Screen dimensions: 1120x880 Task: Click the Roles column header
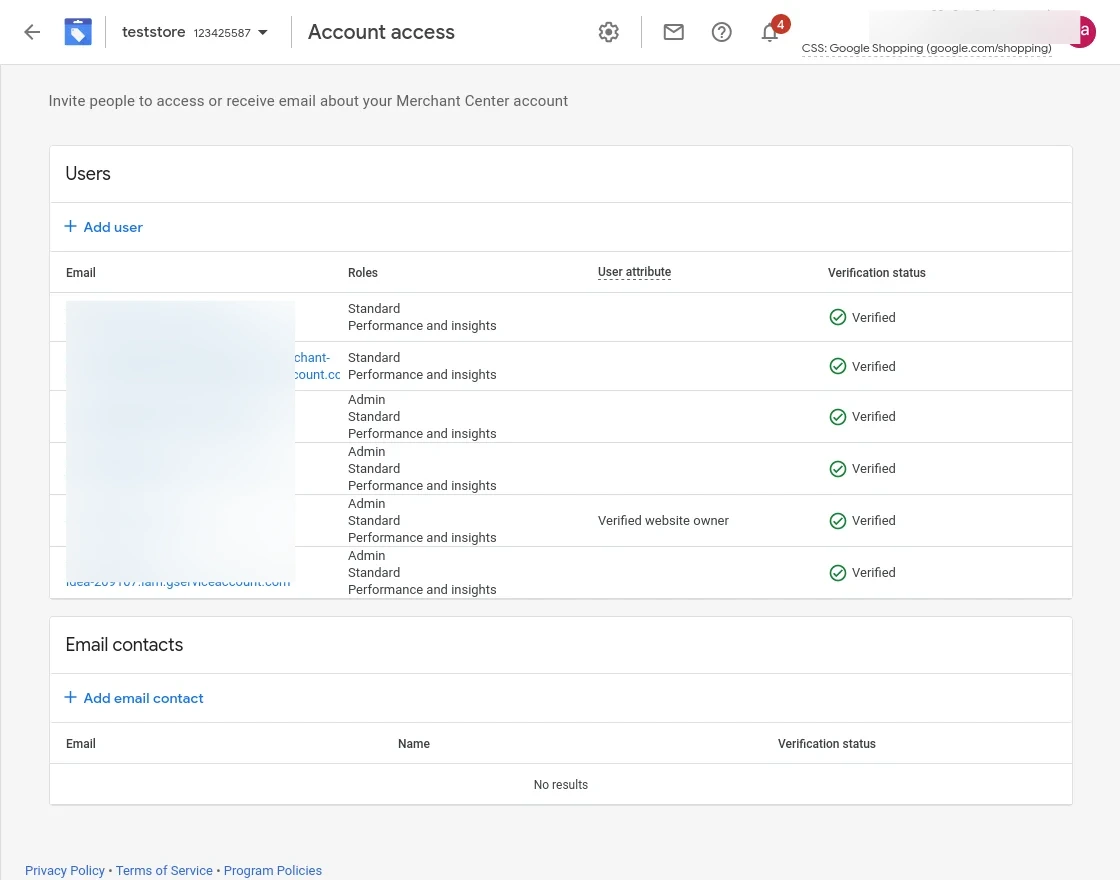[x=363, y=273]
